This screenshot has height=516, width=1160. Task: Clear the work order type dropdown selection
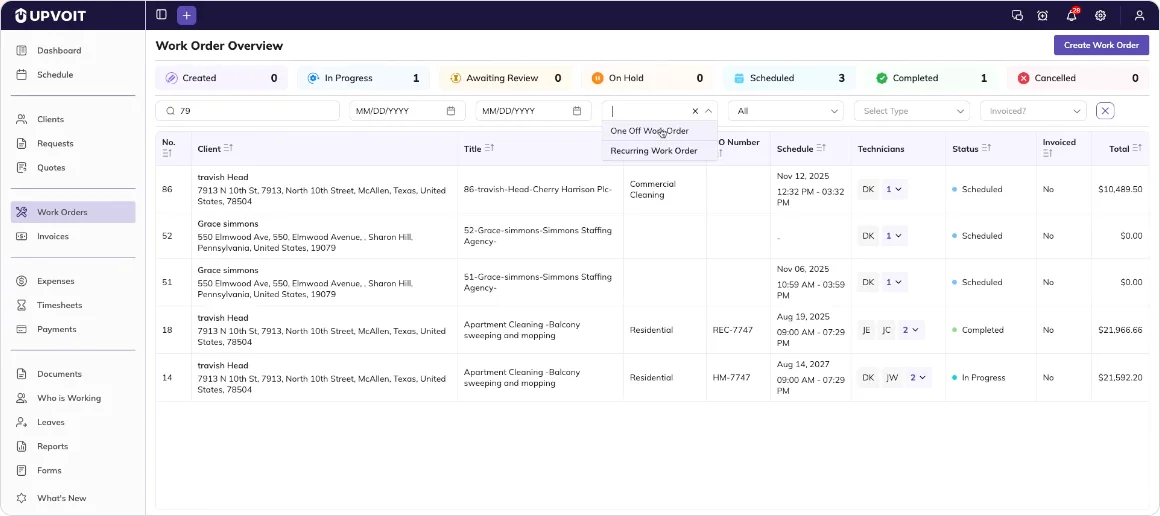click(695, 111)
